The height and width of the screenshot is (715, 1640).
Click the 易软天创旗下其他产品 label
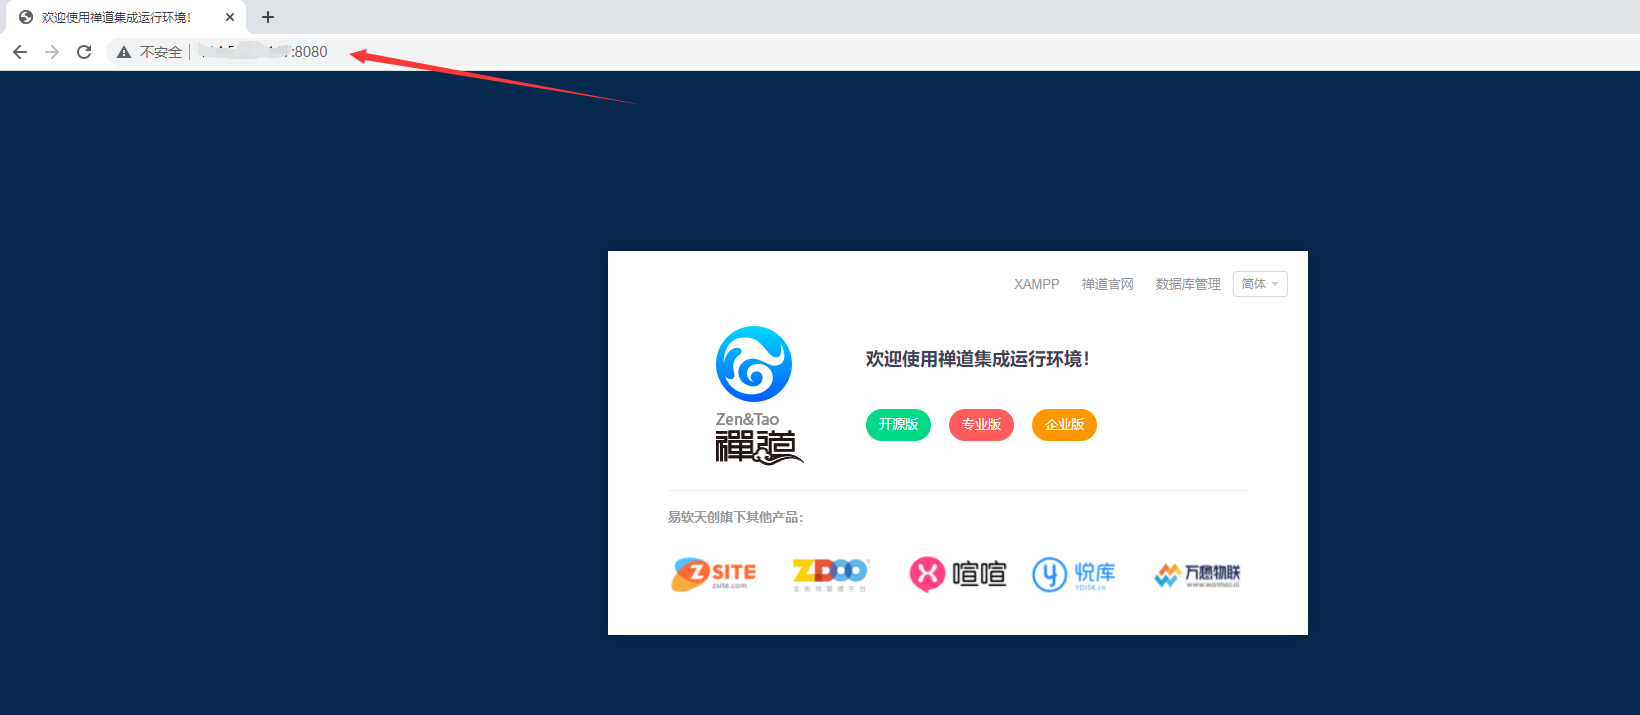pos(735,517)
